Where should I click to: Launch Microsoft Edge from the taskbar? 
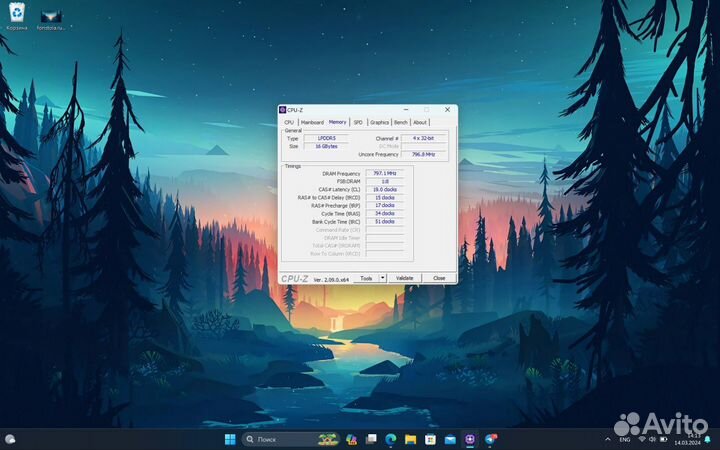[391, 439]
